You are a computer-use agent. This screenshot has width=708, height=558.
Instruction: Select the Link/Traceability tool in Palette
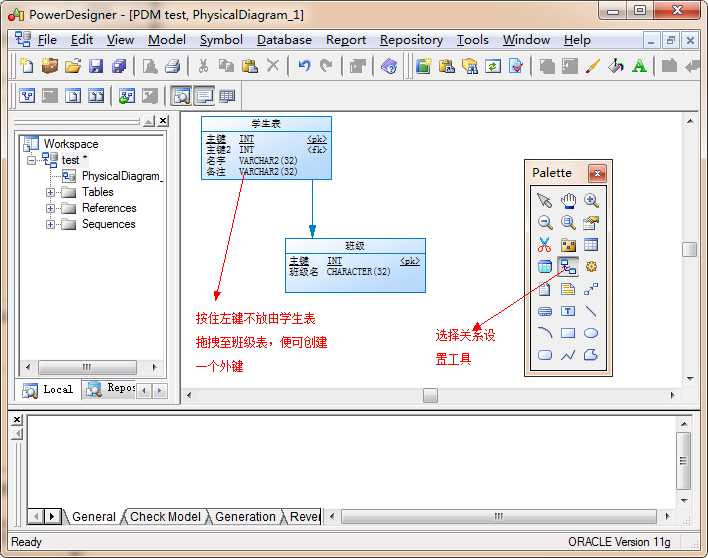pyautogui.click(x=591, y=289)
